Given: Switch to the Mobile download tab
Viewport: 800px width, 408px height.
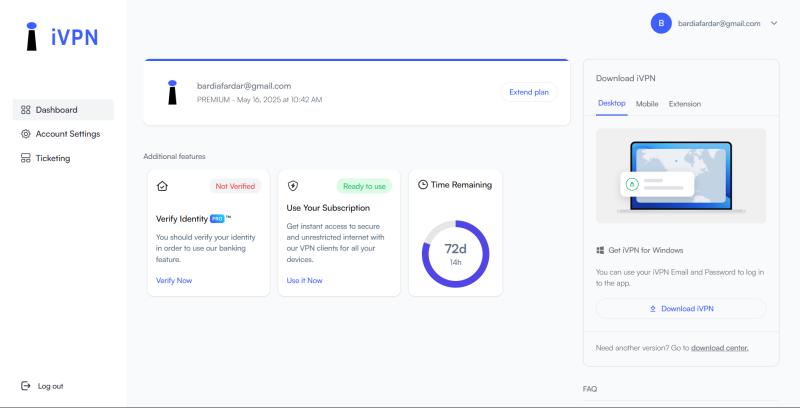Looking at the screenshot, I should pyautogui.click(x=647, y=104).
